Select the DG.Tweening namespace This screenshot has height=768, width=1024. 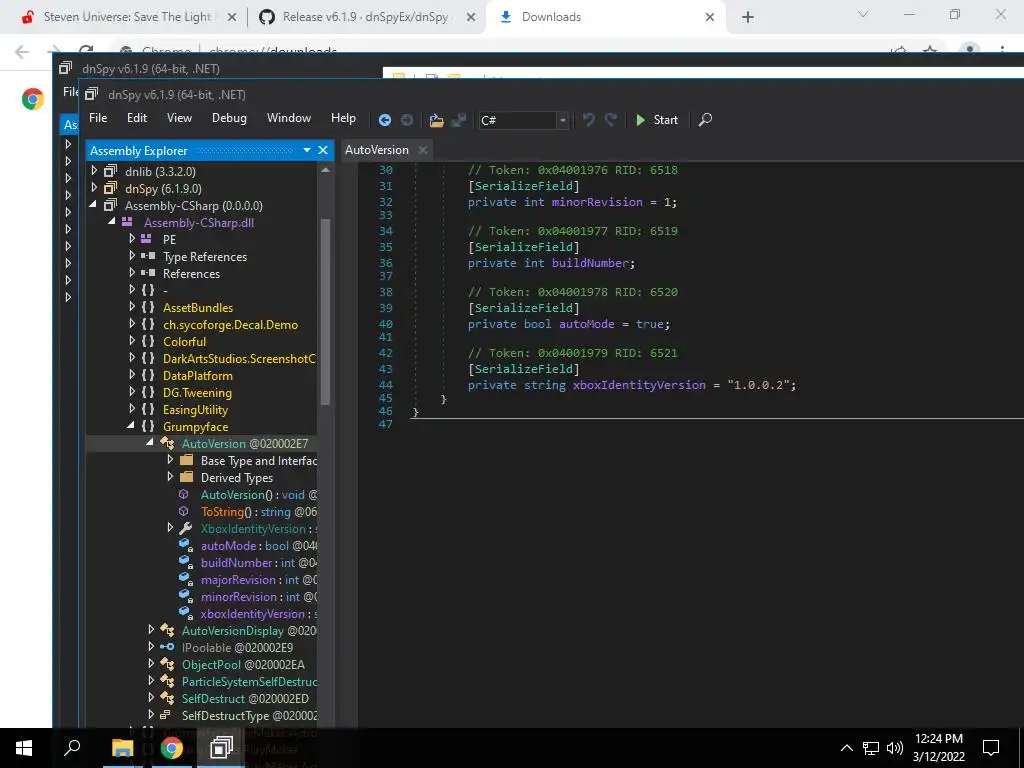coord(197,392)
